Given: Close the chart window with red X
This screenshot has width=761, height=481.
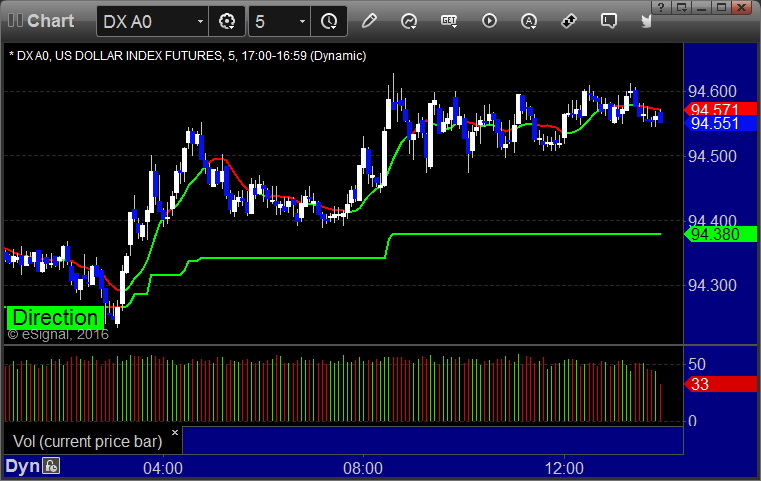Looking at the screenshot, I should 742,7.
